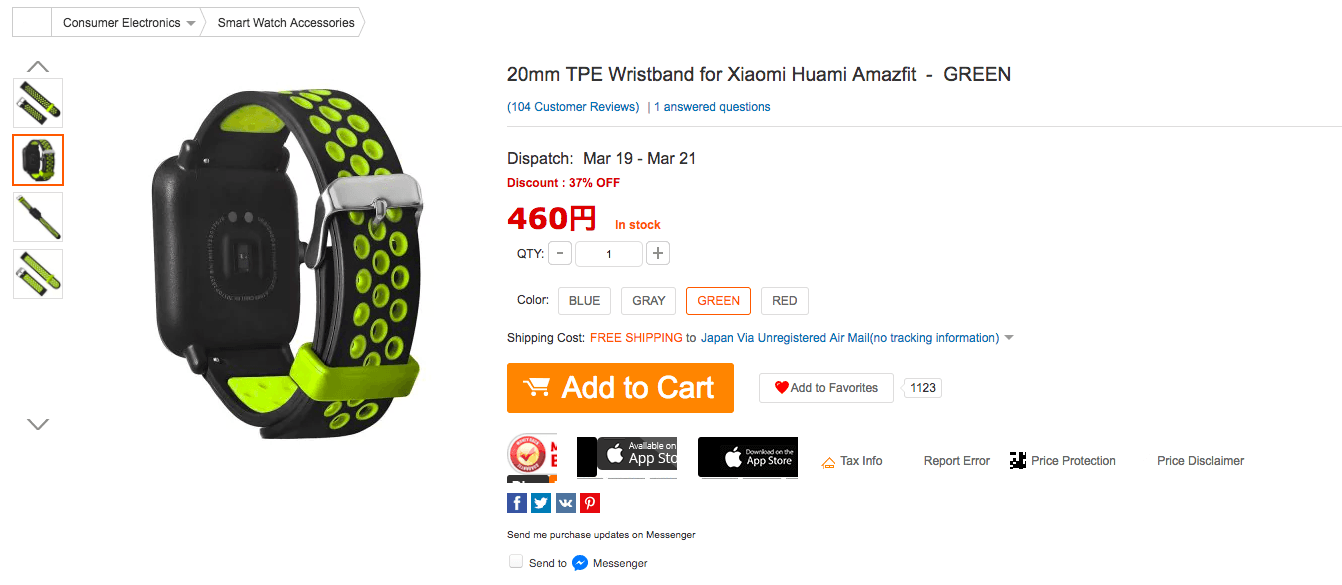Viewport: 1342px width, 585px height.
Task: Show next thumbnails with down chevron
Action: (x=38, y=424)
